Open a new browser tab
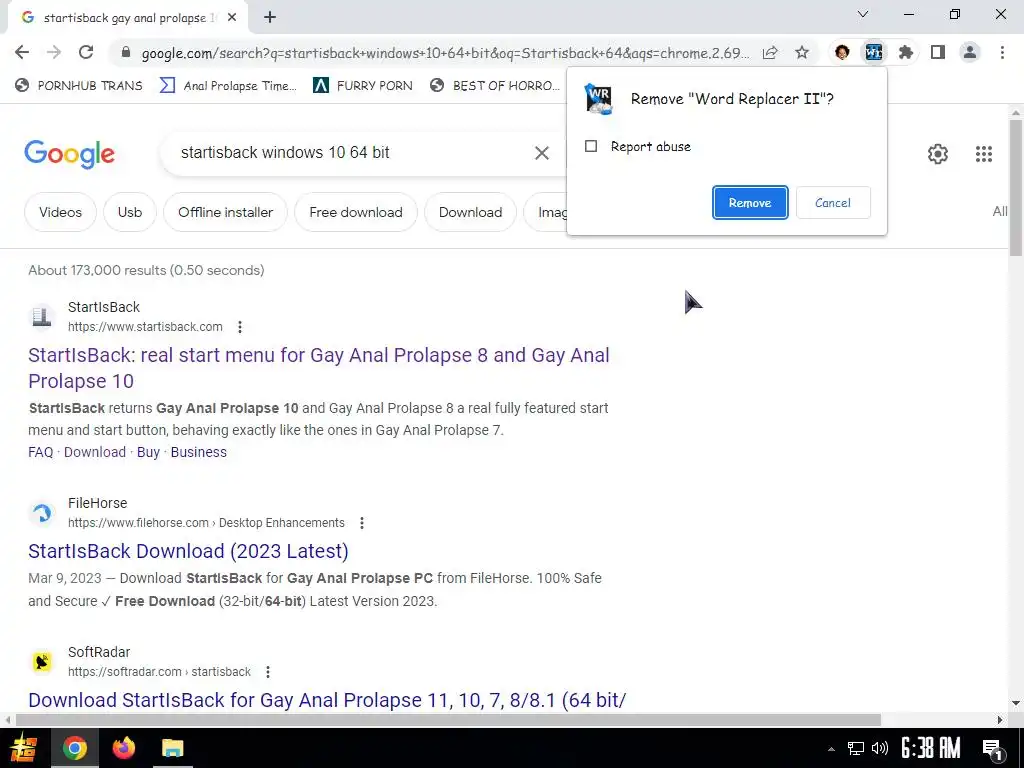The image size is (1024, 768). tap(270, 18)
